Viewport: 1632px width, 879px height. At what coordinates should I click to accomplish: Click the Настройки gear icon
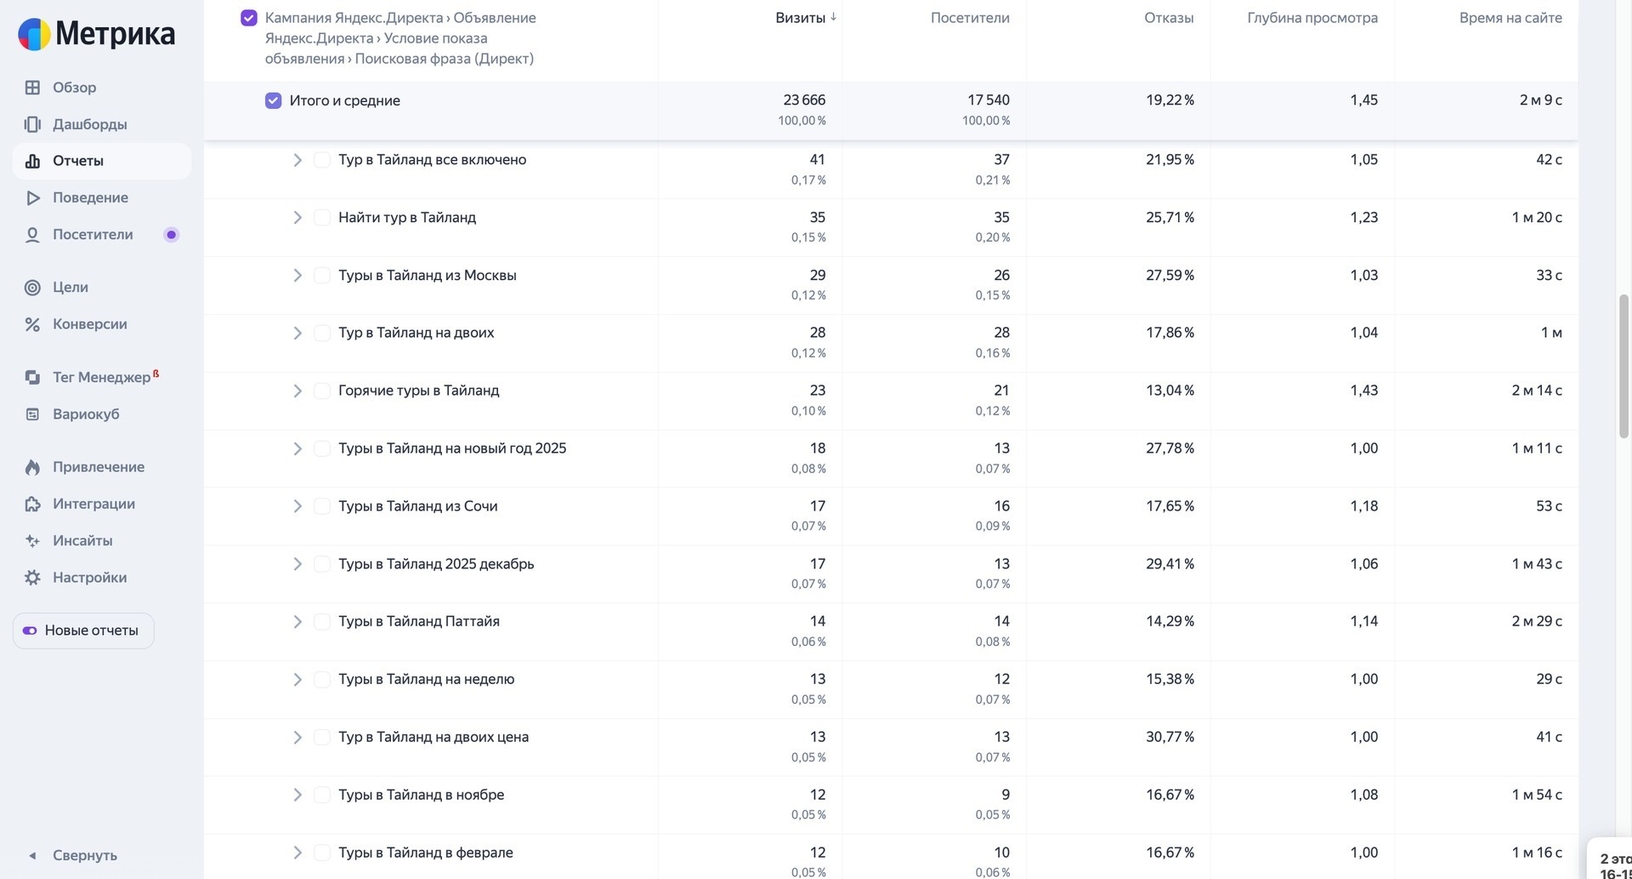tap(33, 578)
